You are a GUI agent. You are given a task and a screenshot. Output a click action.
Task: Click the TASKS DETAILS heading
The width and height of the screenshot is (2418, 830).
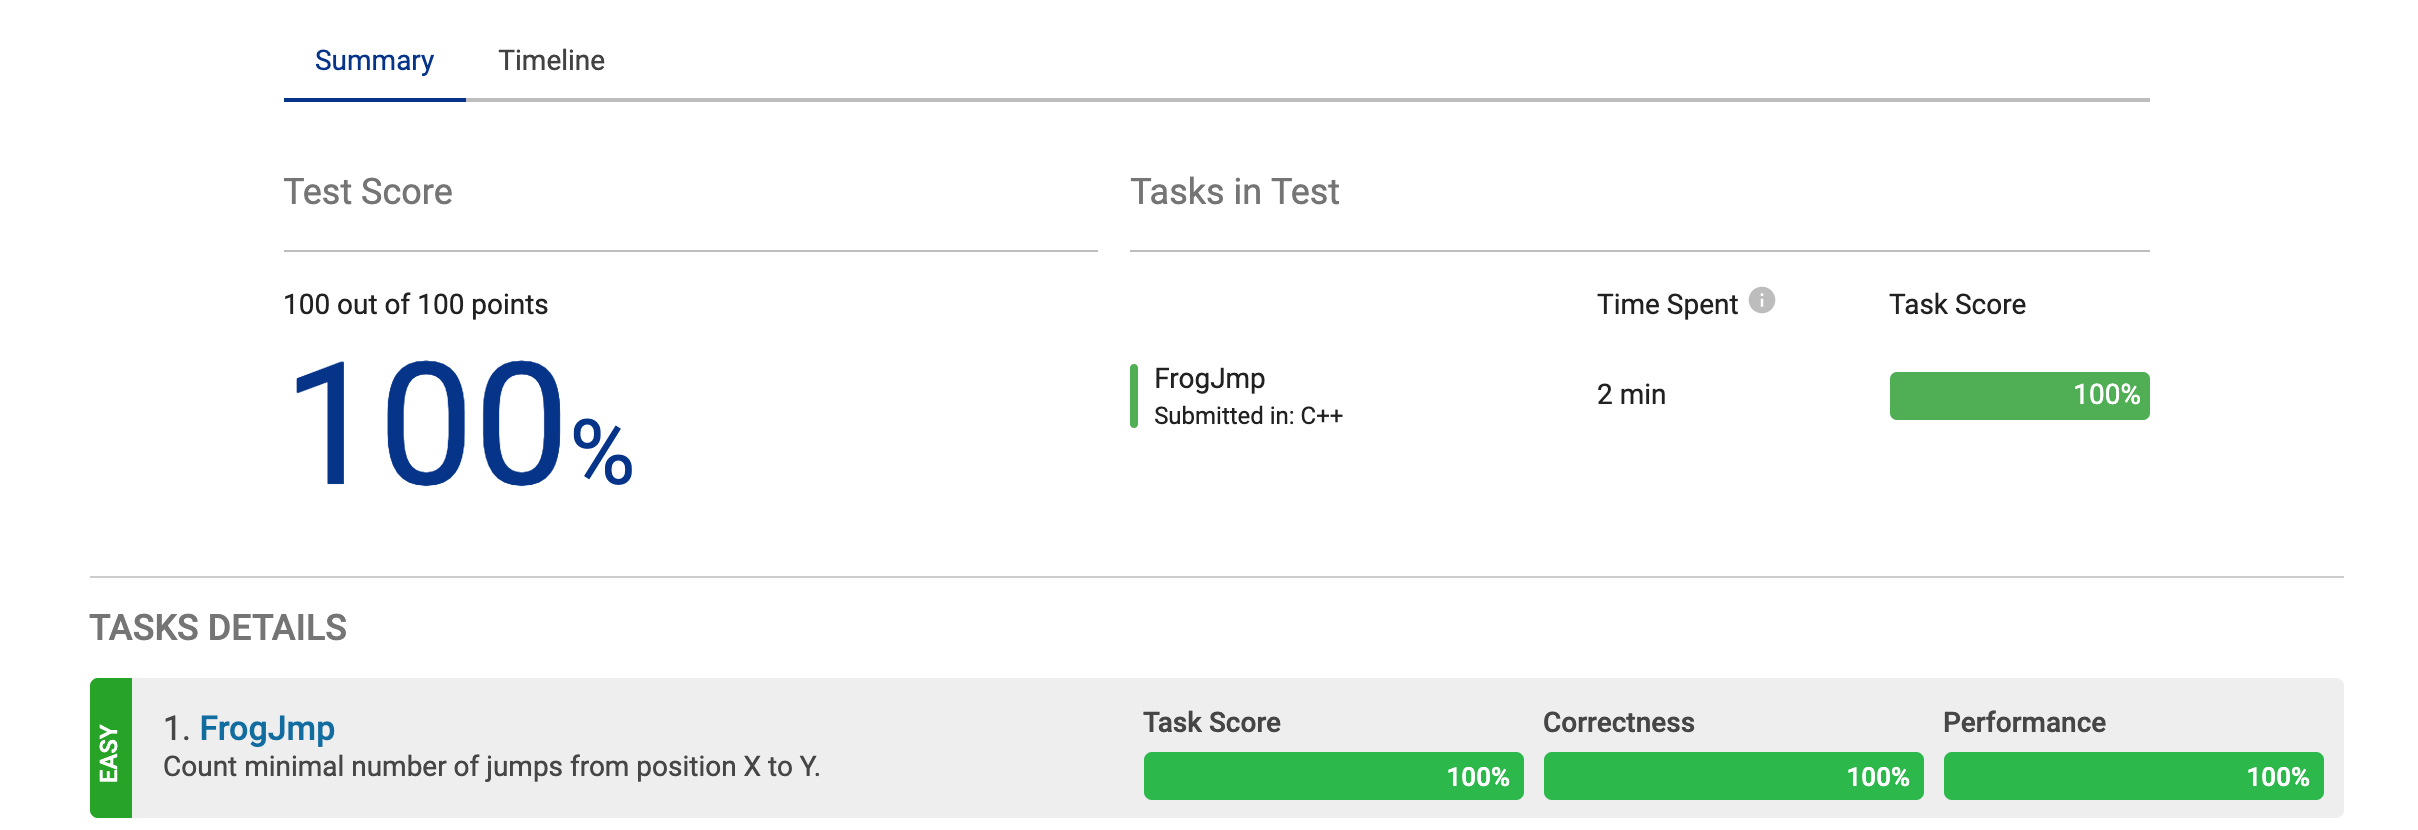click(218, 628)
